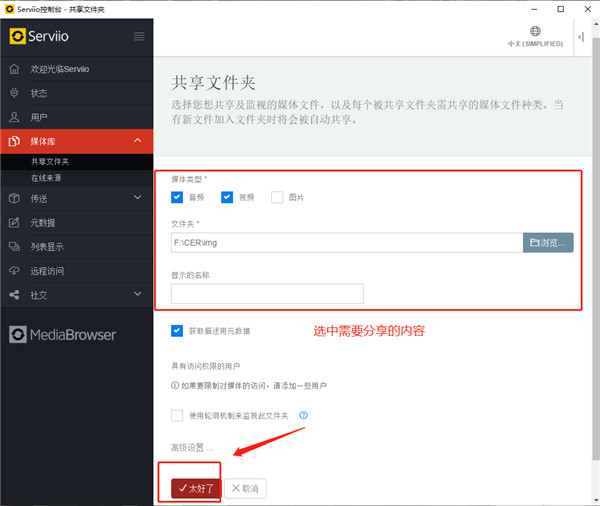Click the 远程访问 cloud icon
600x506 pixels.
[x=14, y=271]
